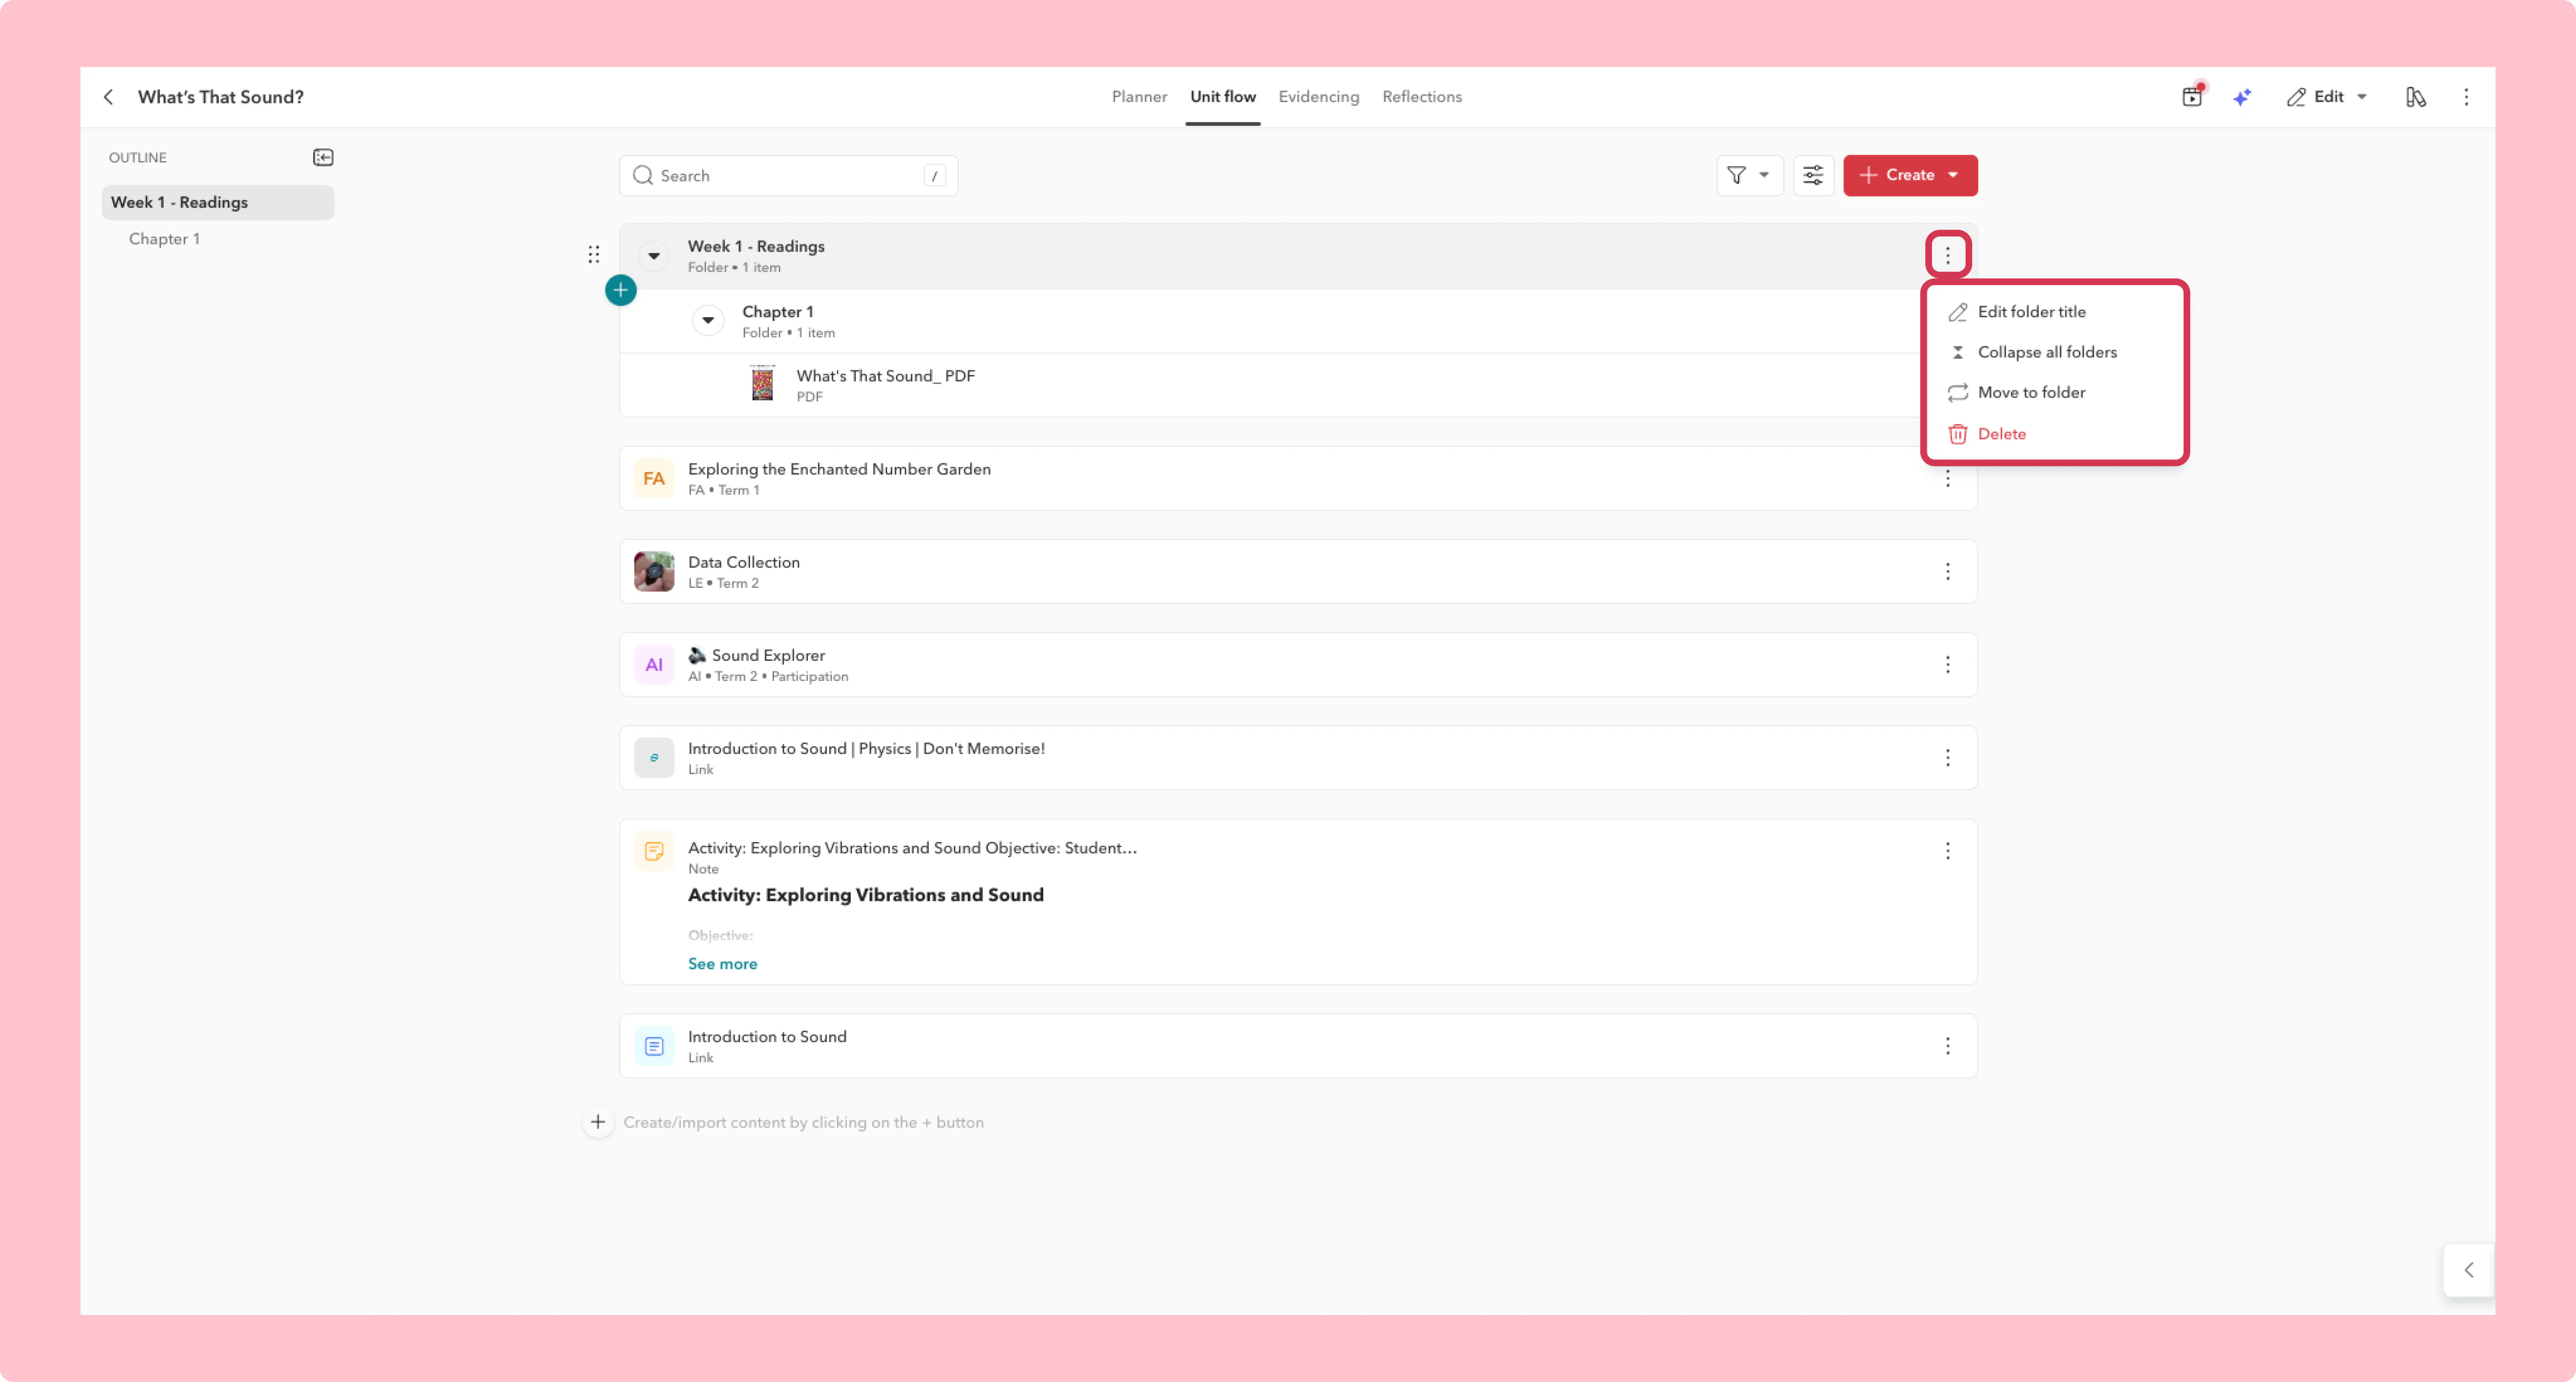2576x1382 pixels.
Task: Open the Evidencing tab
Action: click(x=1318, y=97)
